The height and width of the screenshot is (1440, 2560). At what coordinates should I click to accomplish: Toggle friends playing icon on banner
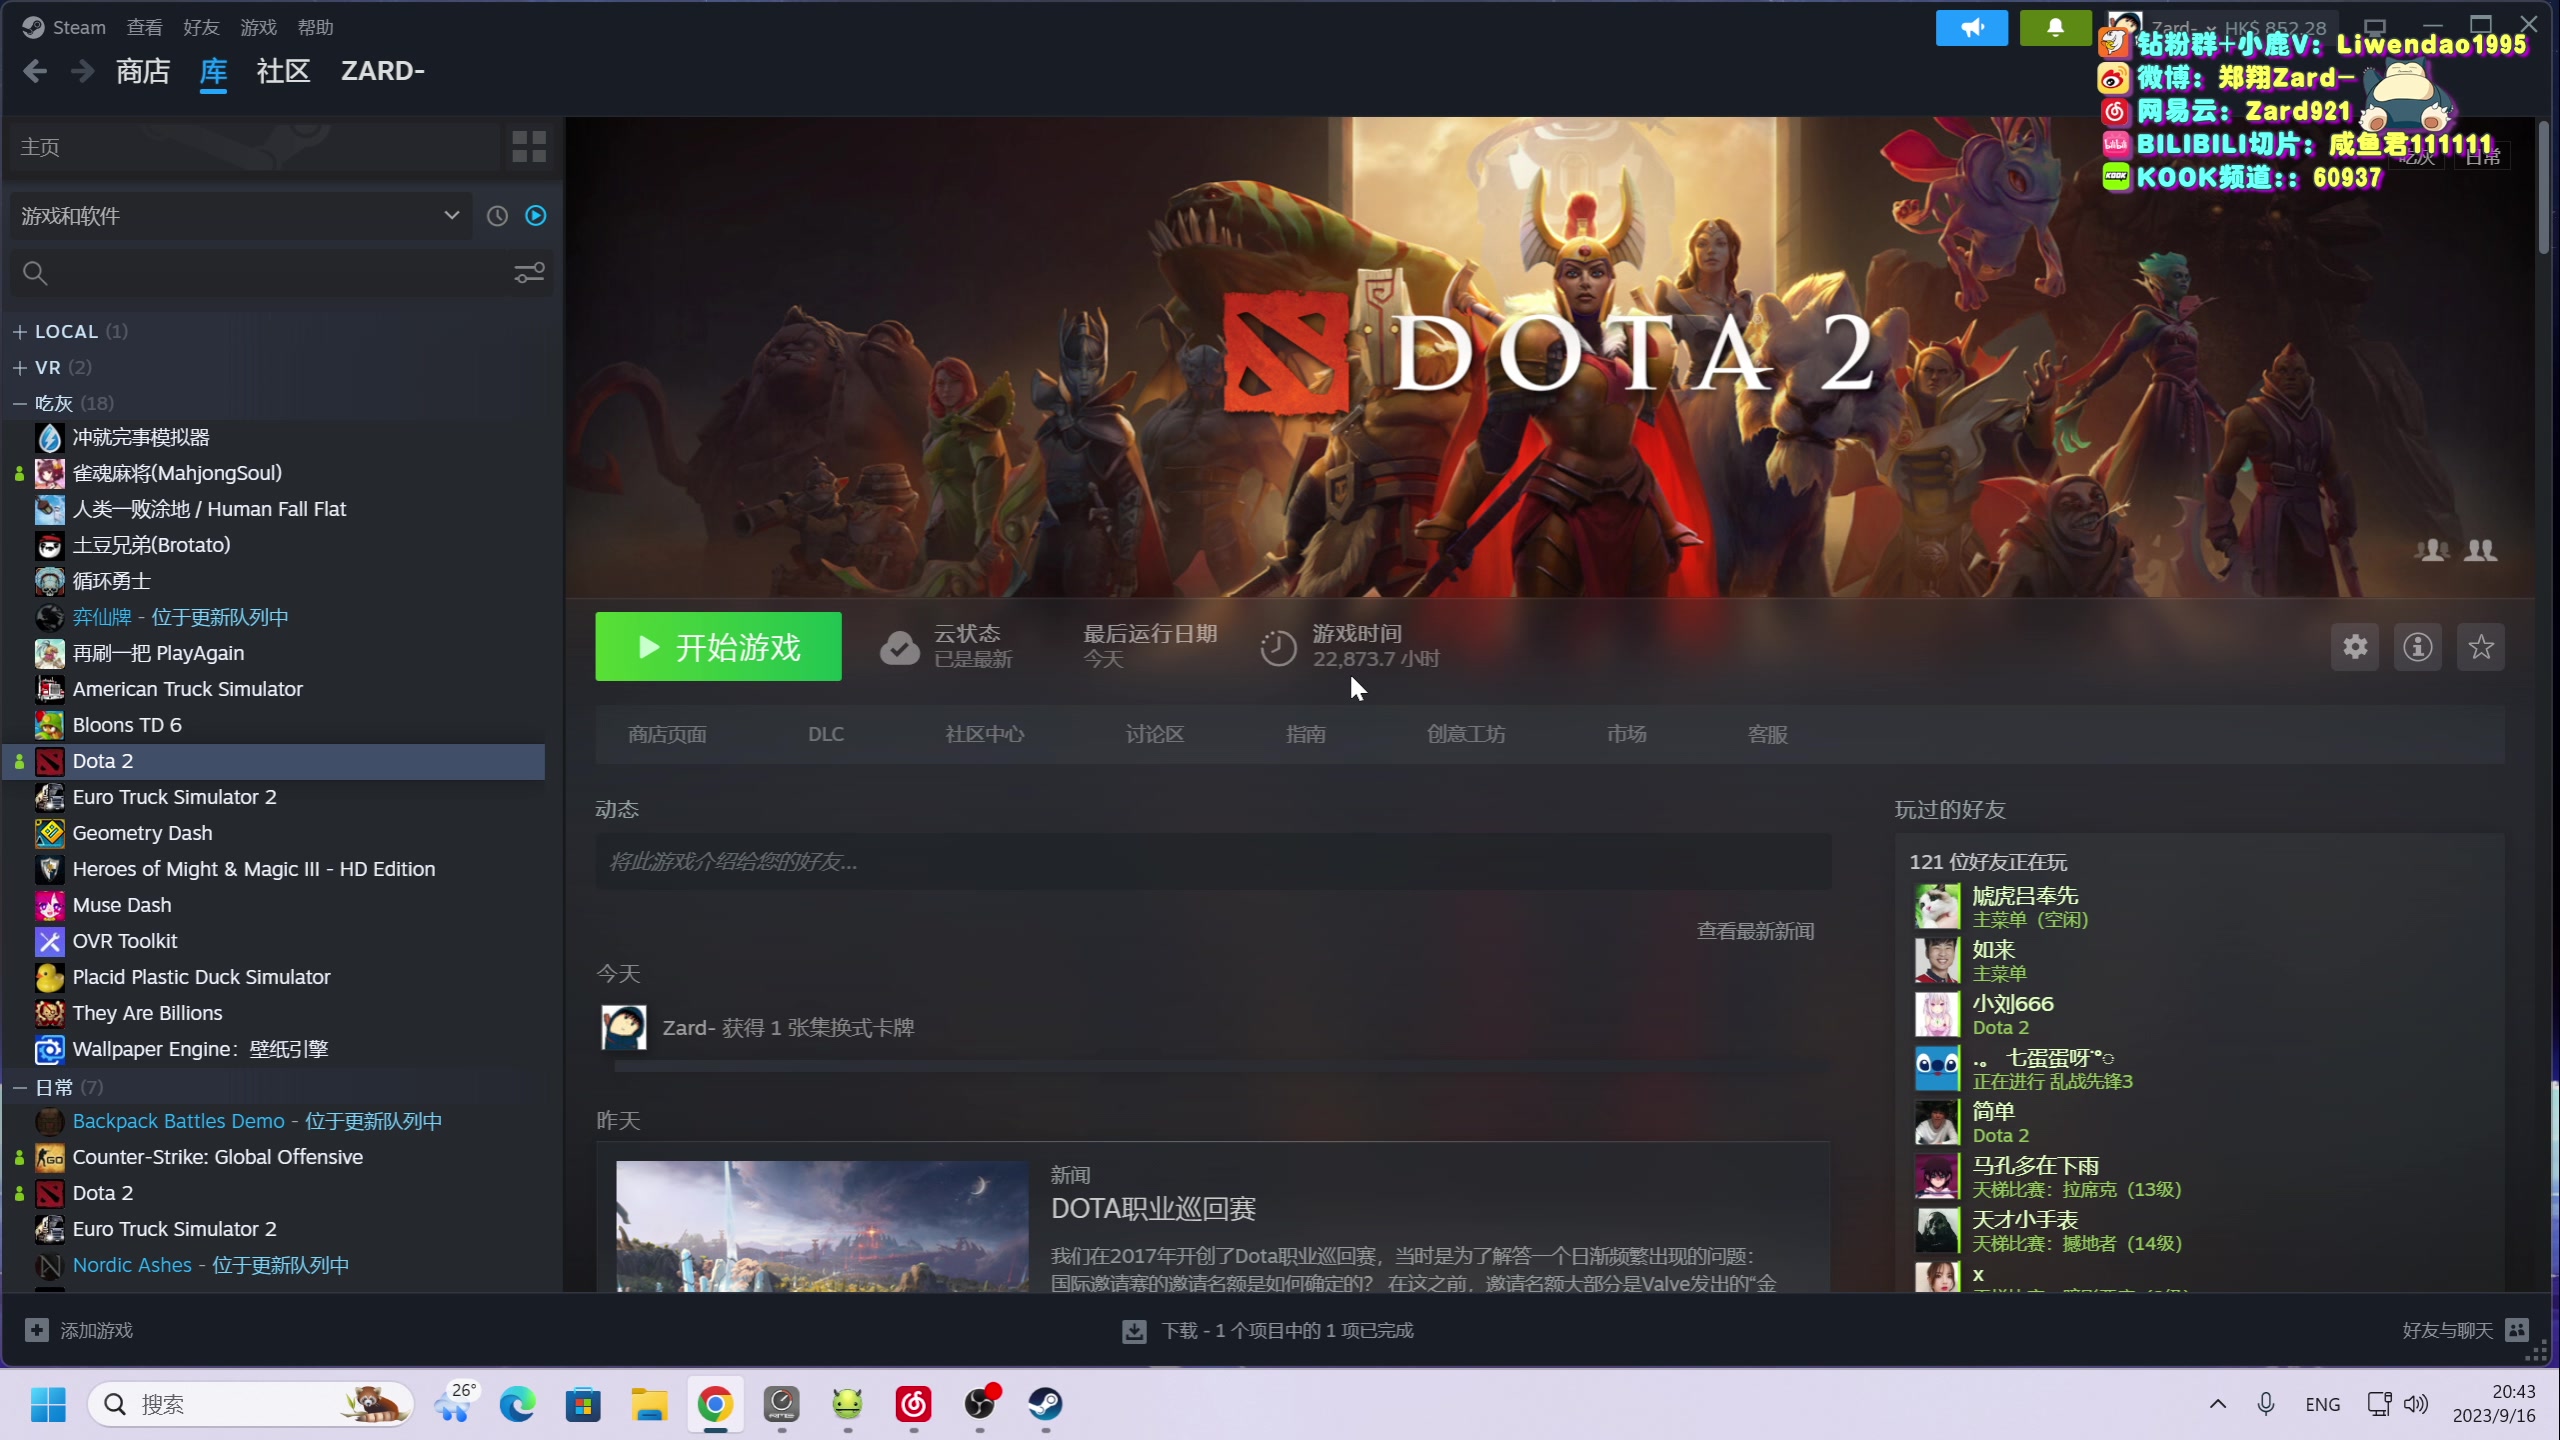(x=2431, y=550)
